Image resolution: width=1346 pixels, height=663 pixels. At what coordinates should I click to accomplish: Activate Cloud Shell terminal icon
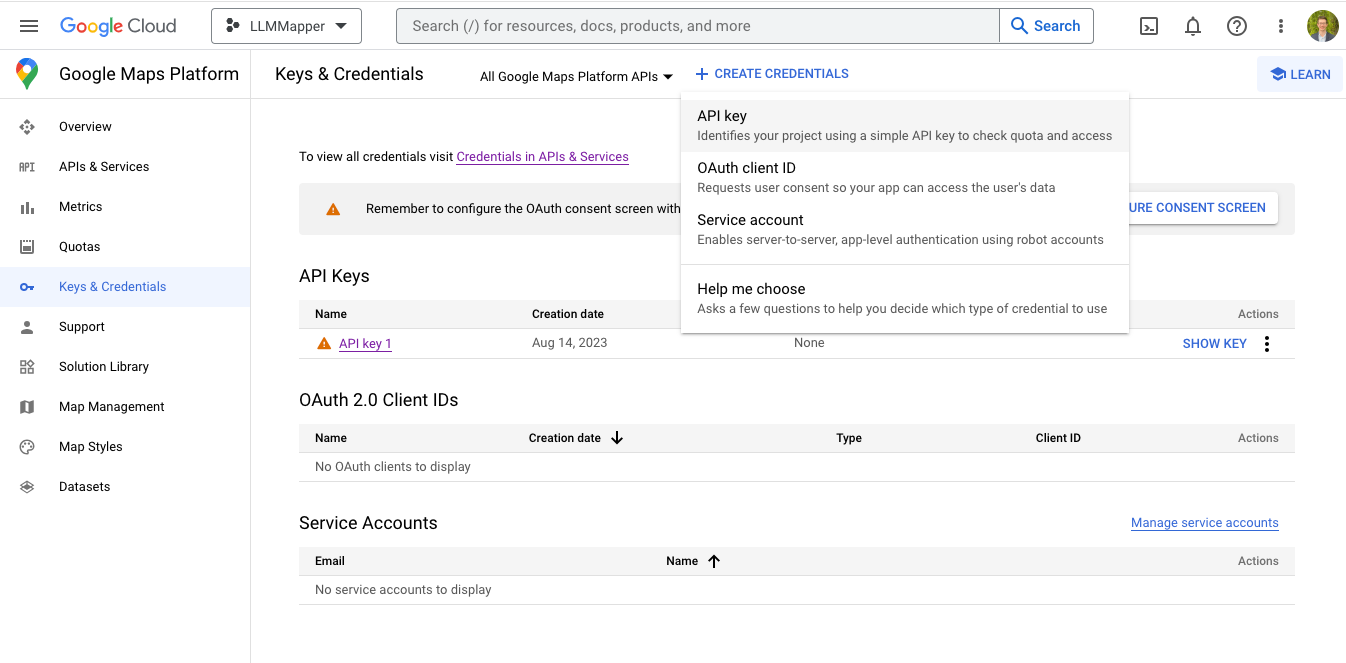[x=1149, y=26]
